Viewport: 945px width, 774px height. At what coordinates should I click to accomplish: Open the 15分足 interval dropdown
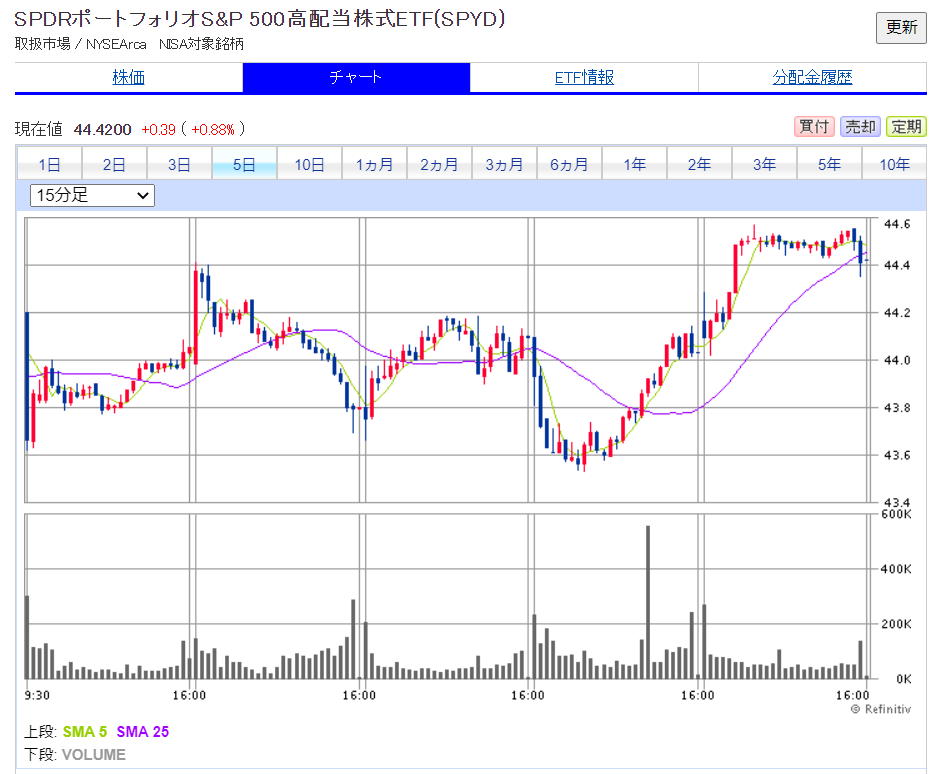pos(92,195)
